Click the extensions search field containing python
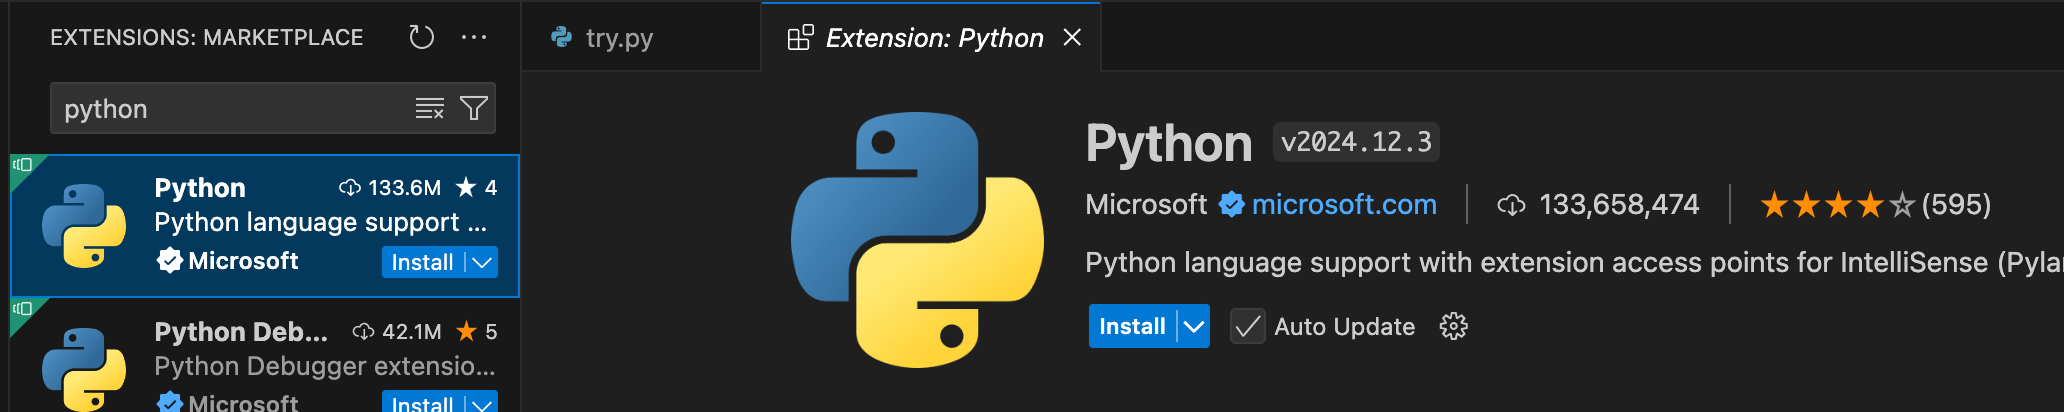2064x412 pixels. (230, 108)
